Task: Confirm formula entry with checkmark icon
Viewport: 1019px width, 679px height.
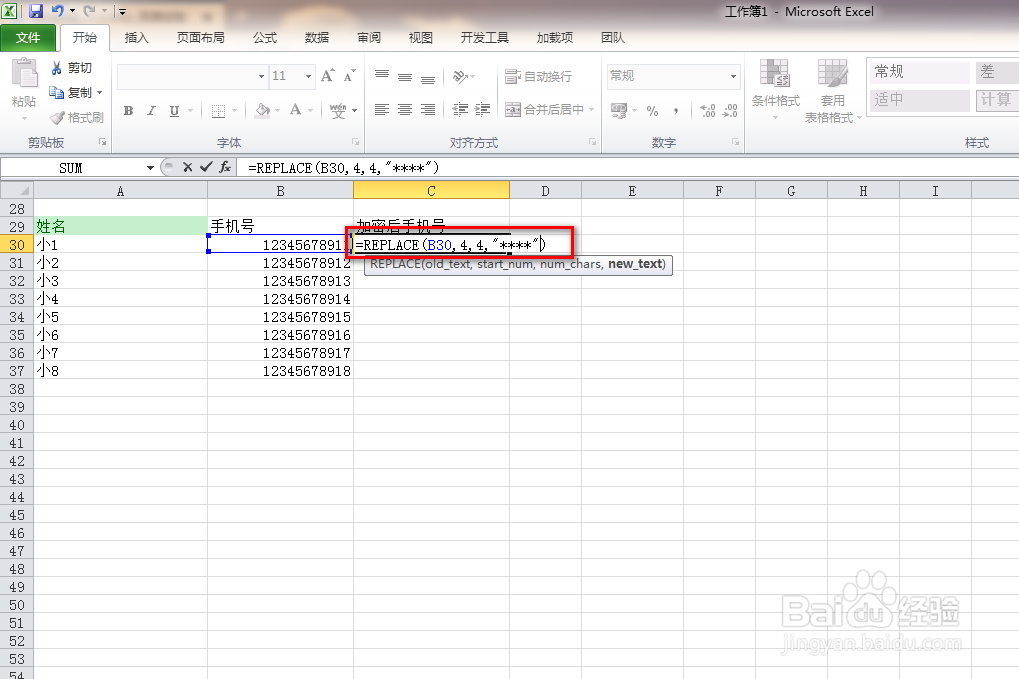Action: [x=206, y=167]
